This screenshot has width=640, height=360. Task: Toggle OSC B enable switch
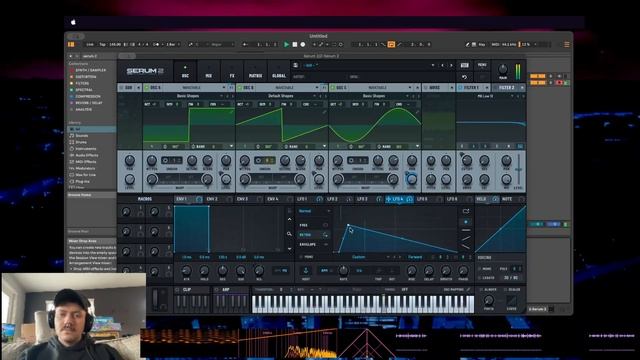click(x=240, y=88)
